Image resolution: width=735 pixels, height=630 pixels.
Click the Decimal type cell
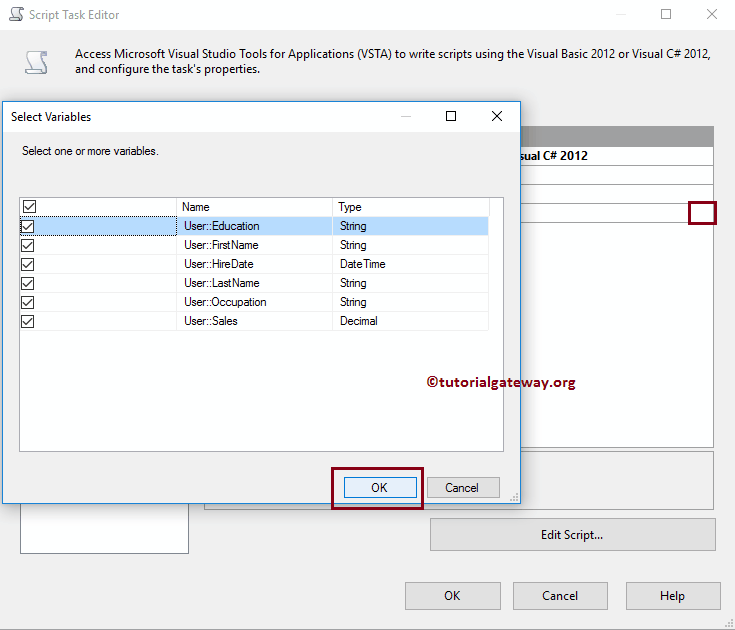point(411,321)
